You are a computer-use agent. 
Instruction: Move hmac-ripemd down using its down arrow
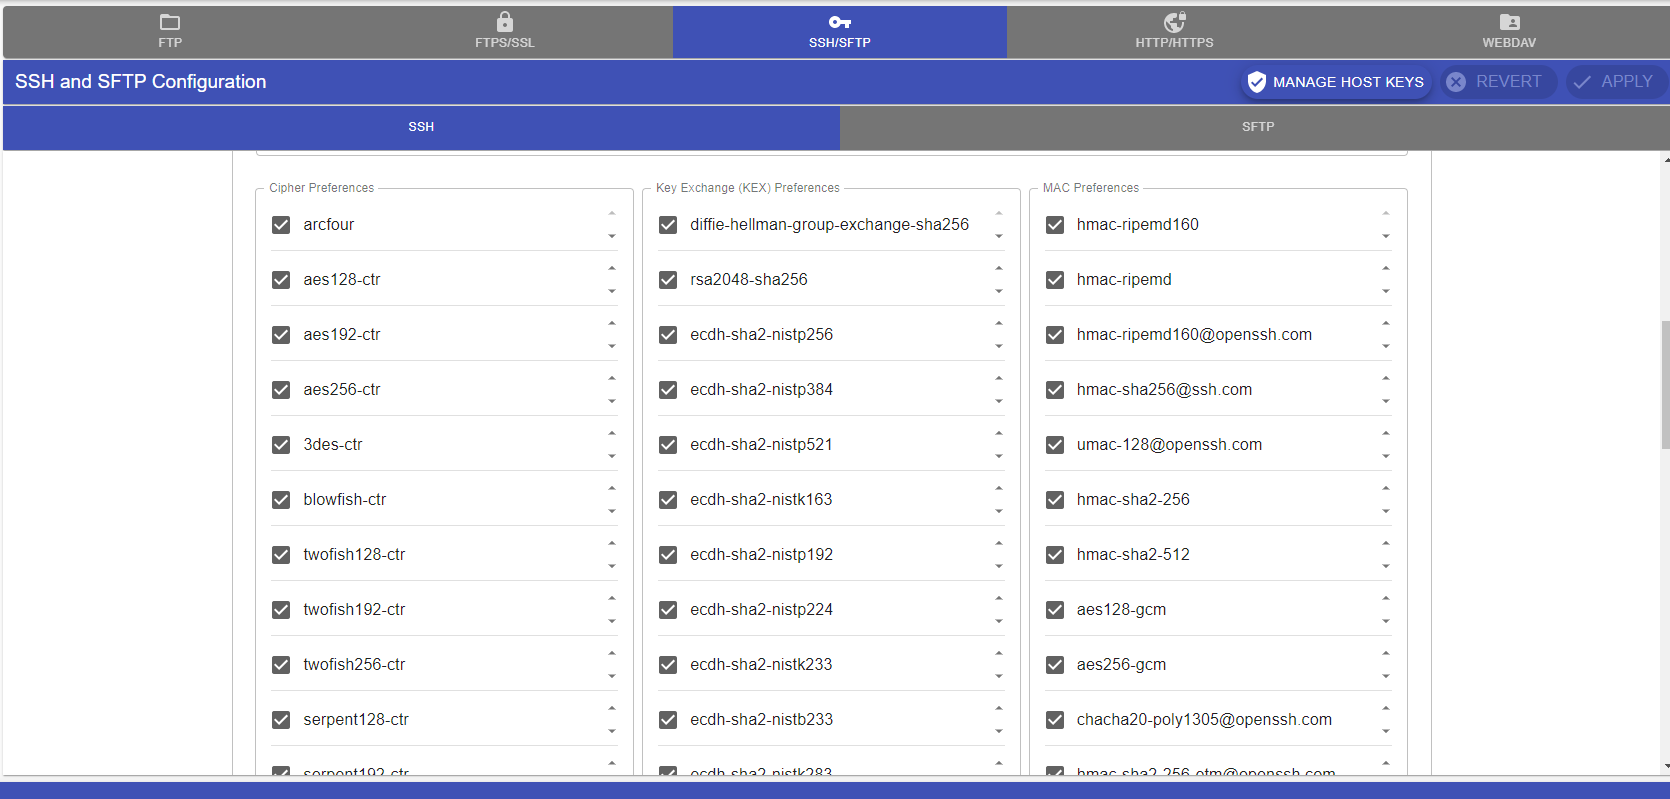pyautogui.click(x=1386, y=292)
